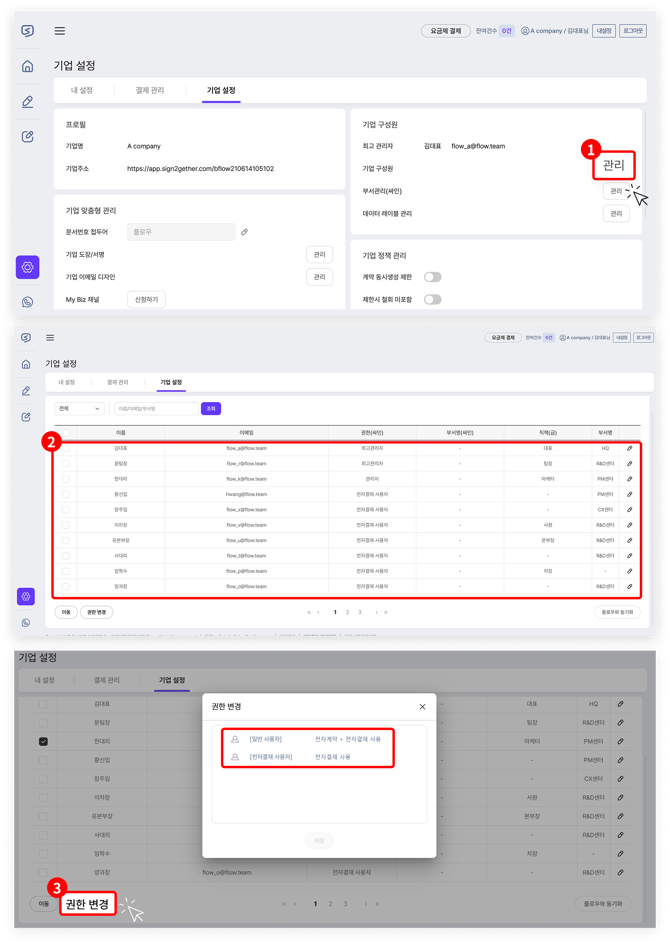Viewport: 670px width, 945px height.
Task: Close the 권한 변경 dialog with X
Action: 422,707
